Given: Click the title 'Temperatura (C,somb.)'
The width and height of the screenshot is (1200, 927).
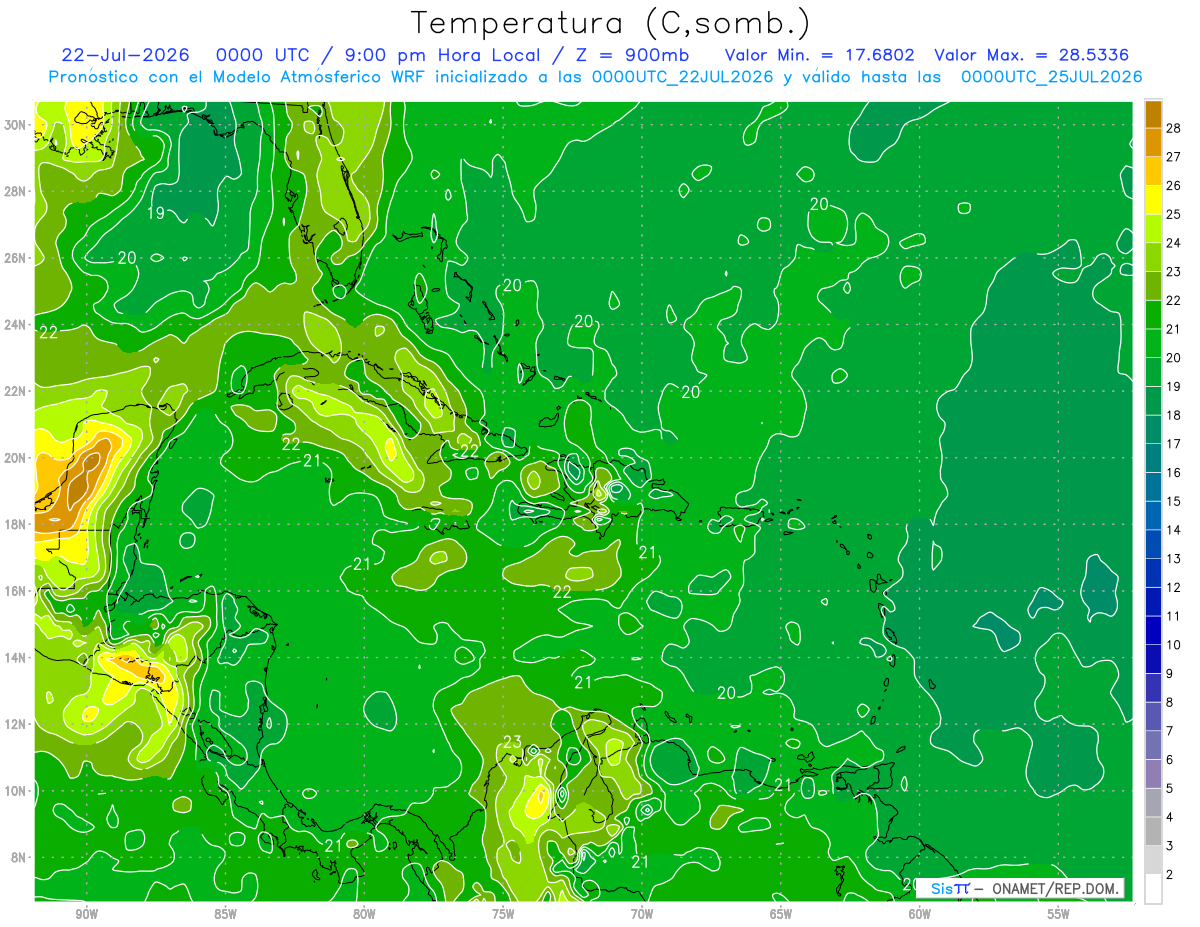Looking at the screenshot, I should coord(610,23).
